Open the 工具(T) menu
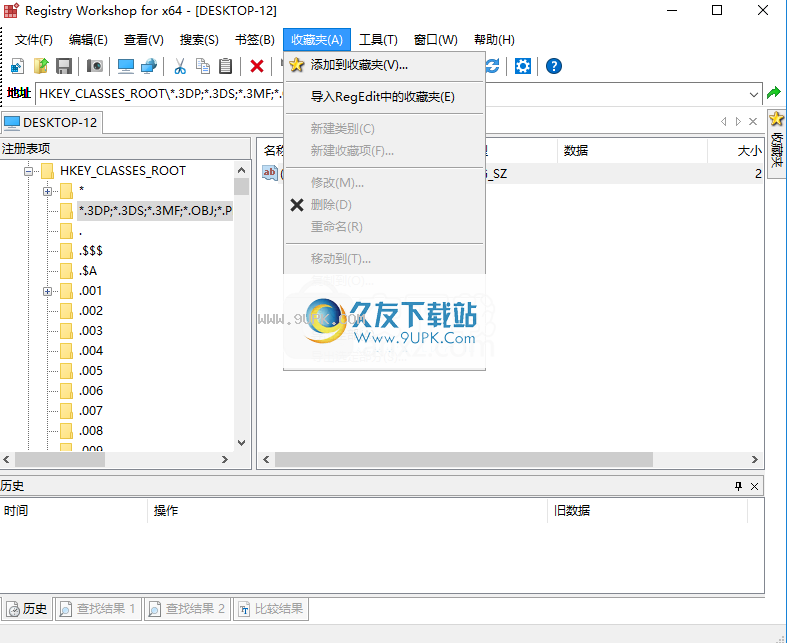This screenshot has height=643, width=788. (378, 40)
